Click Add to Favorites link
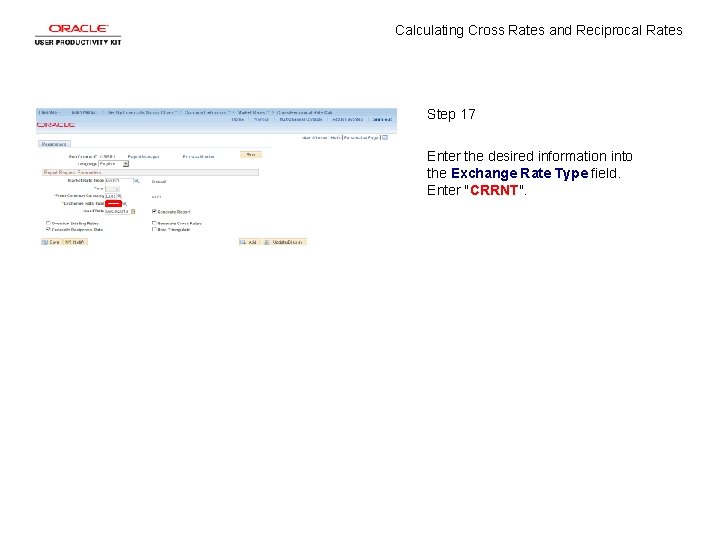Viewport: 720px width, 540px height. click(347, 119)
